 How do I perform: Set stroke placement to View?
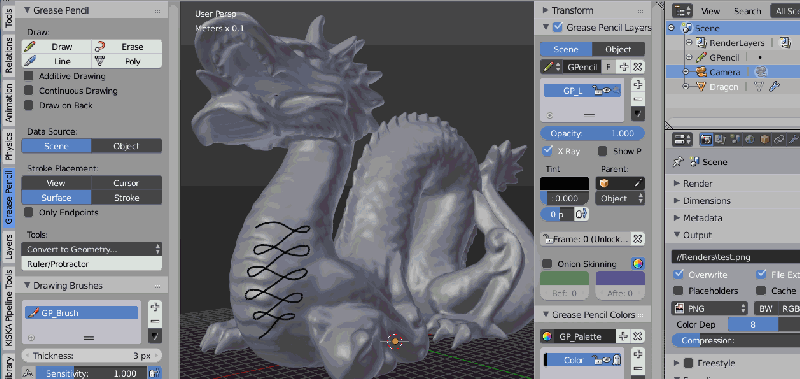[57, 183]
